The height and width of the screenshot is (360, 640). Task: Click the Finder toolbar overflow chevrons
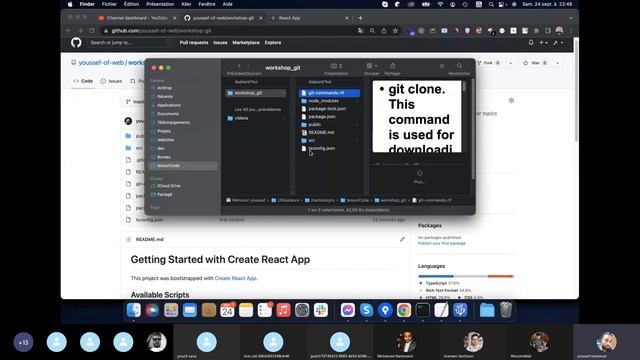pyautogui.click(x=442, y=66)
